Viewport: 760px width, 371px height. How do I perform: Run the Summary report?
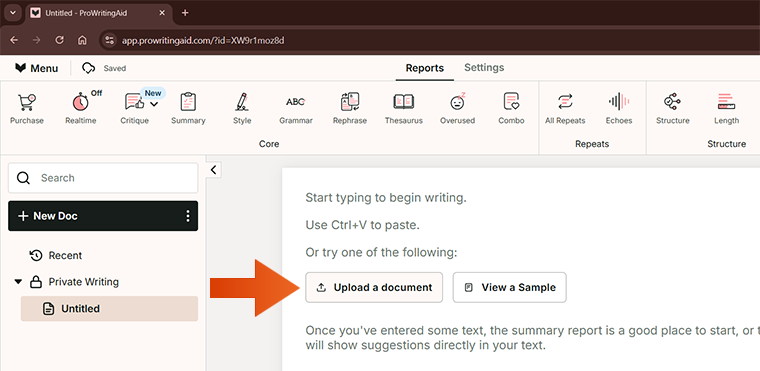(x=188, y=109)
